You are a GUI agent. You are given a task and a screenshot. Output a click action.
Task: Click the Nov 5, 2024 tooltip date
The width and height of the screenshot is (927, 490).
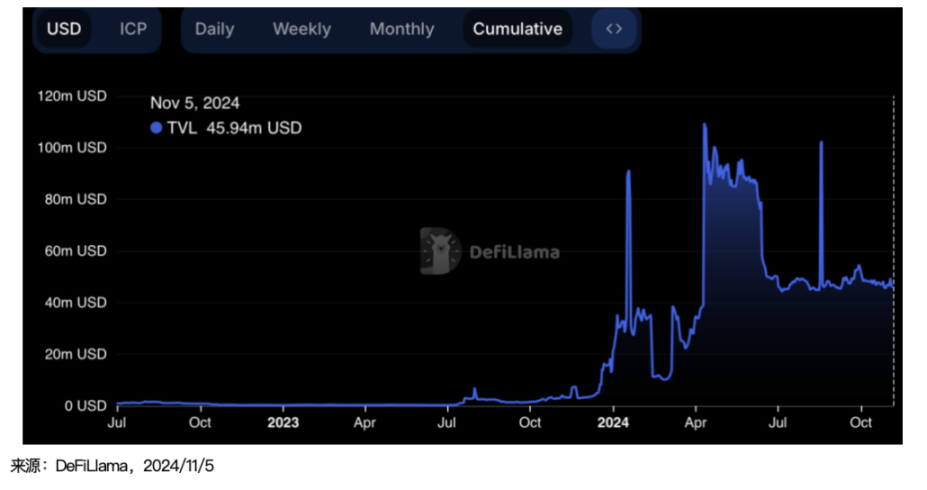(195, 103)
